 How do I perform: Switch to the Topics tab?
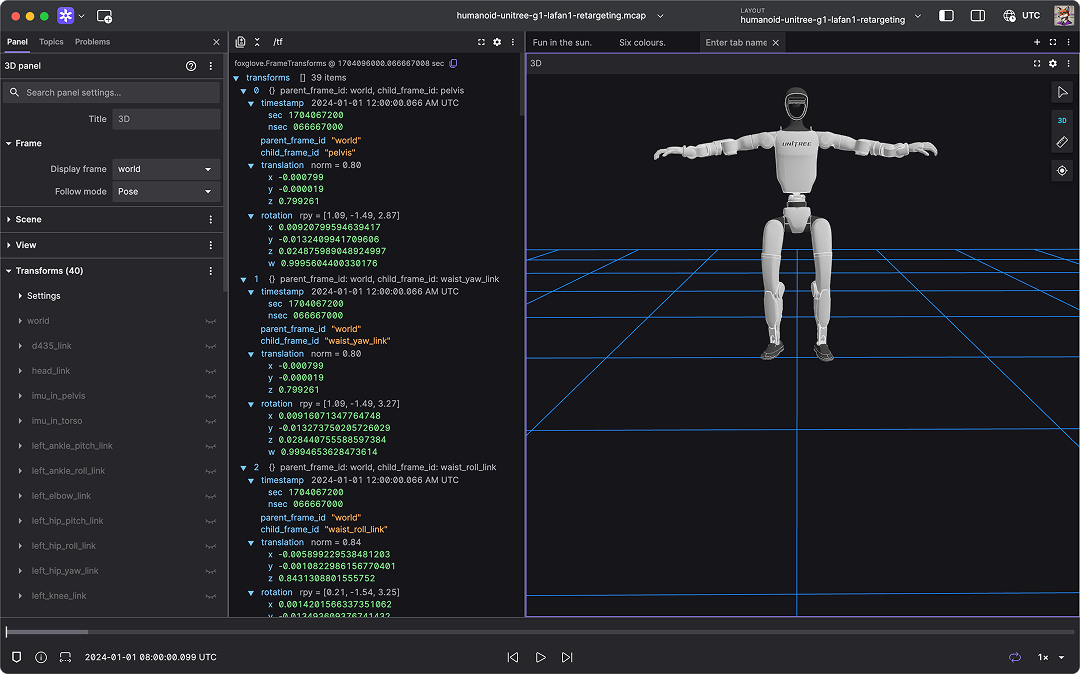pyautogui.click(x=51, y=42)
